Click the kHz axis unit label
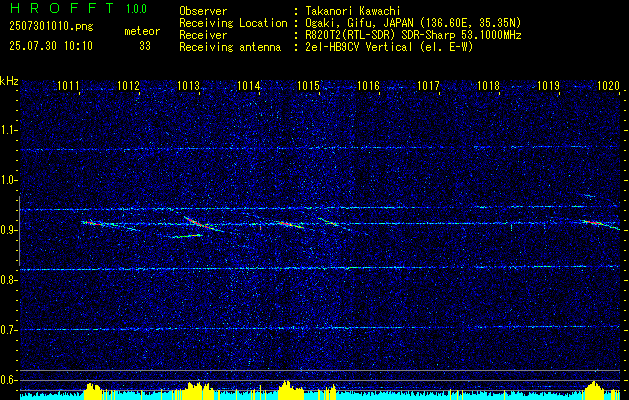This screenshot has height=400, width=629. pyautogui.click(x=9, y=81)
